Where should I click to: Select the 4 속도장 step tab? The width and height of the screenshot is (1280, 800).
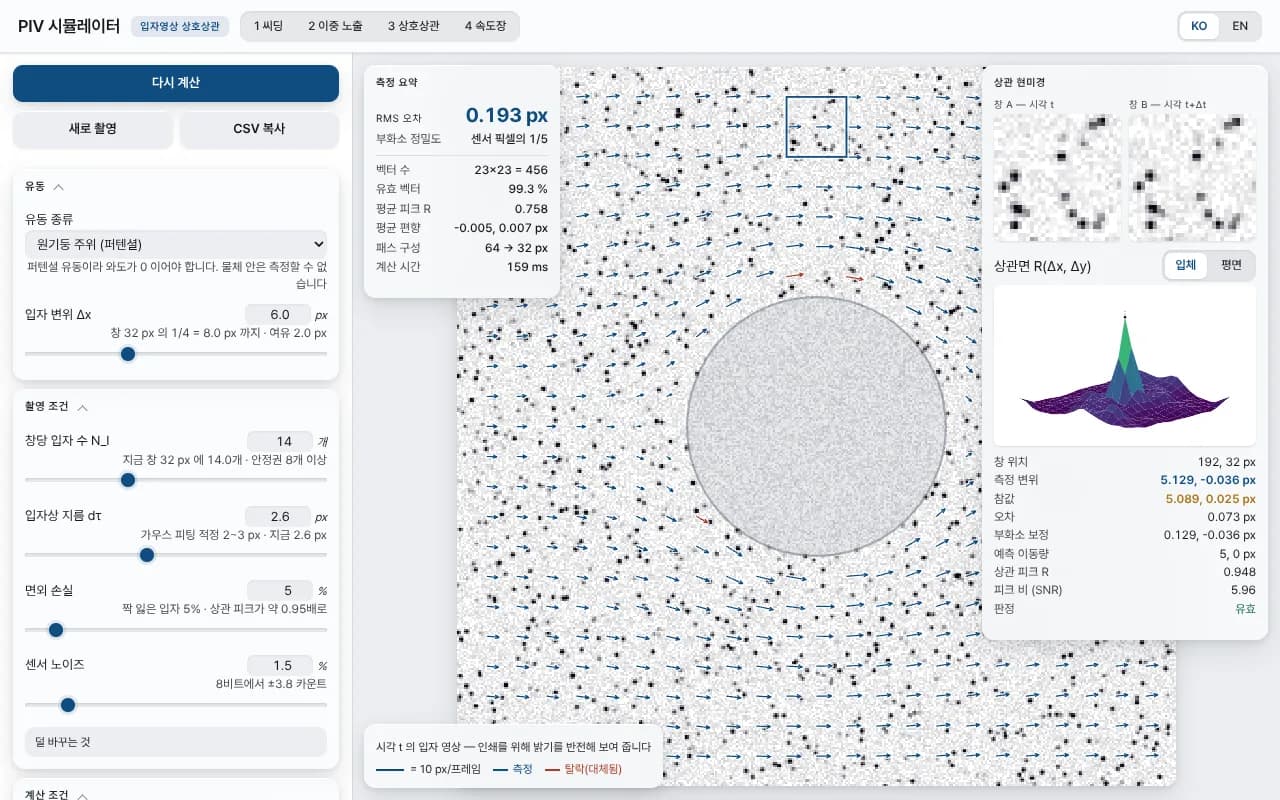pos(485,26)
